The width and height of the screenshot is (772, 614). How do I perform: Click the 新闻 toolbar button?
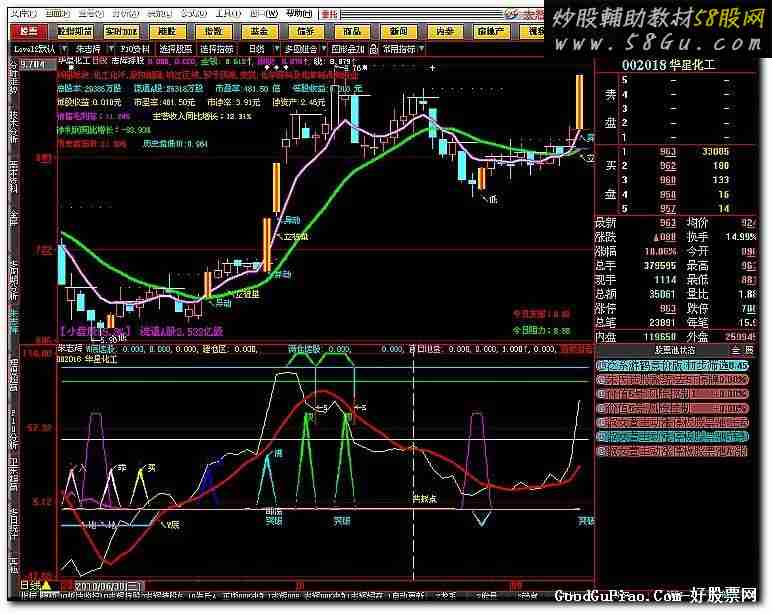[398, 32]
